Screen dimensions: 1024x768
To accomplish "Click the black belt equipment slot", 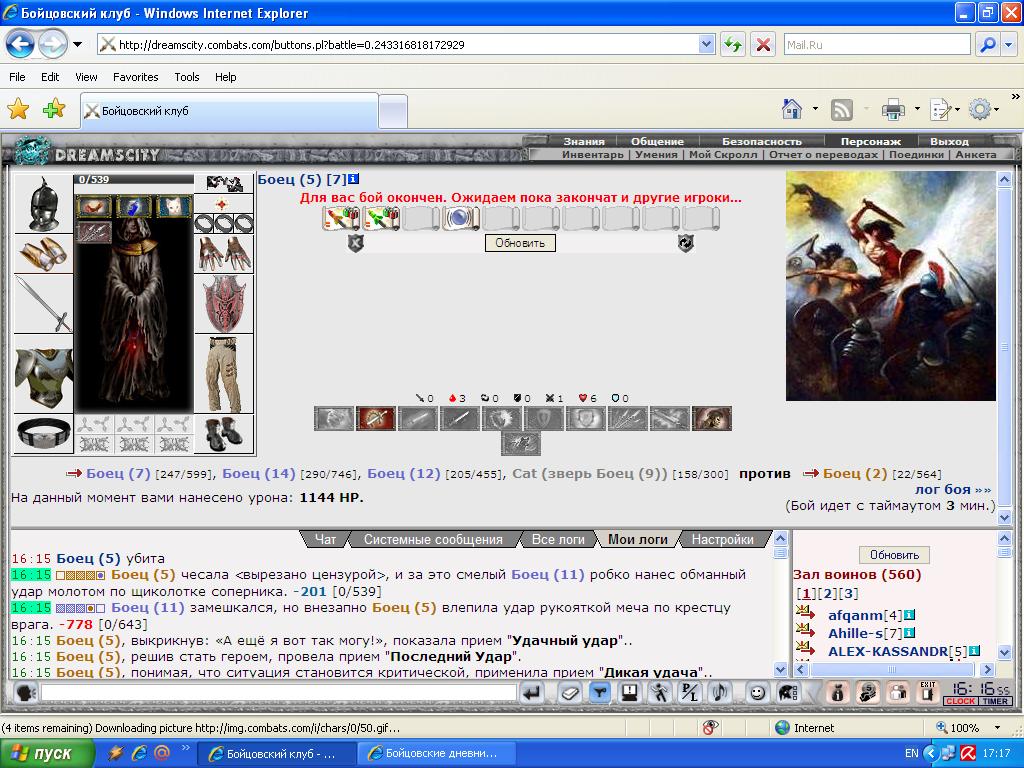I will pos(44,433).
